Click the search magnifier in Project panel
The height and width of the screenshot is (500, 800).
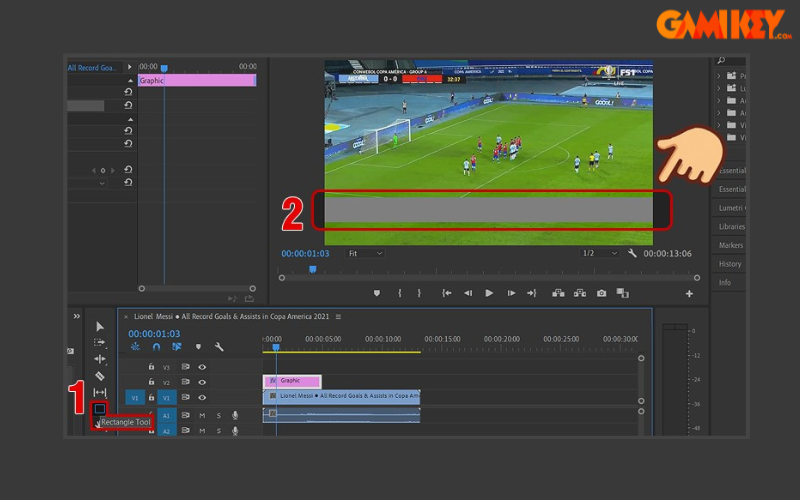(721, 61)
